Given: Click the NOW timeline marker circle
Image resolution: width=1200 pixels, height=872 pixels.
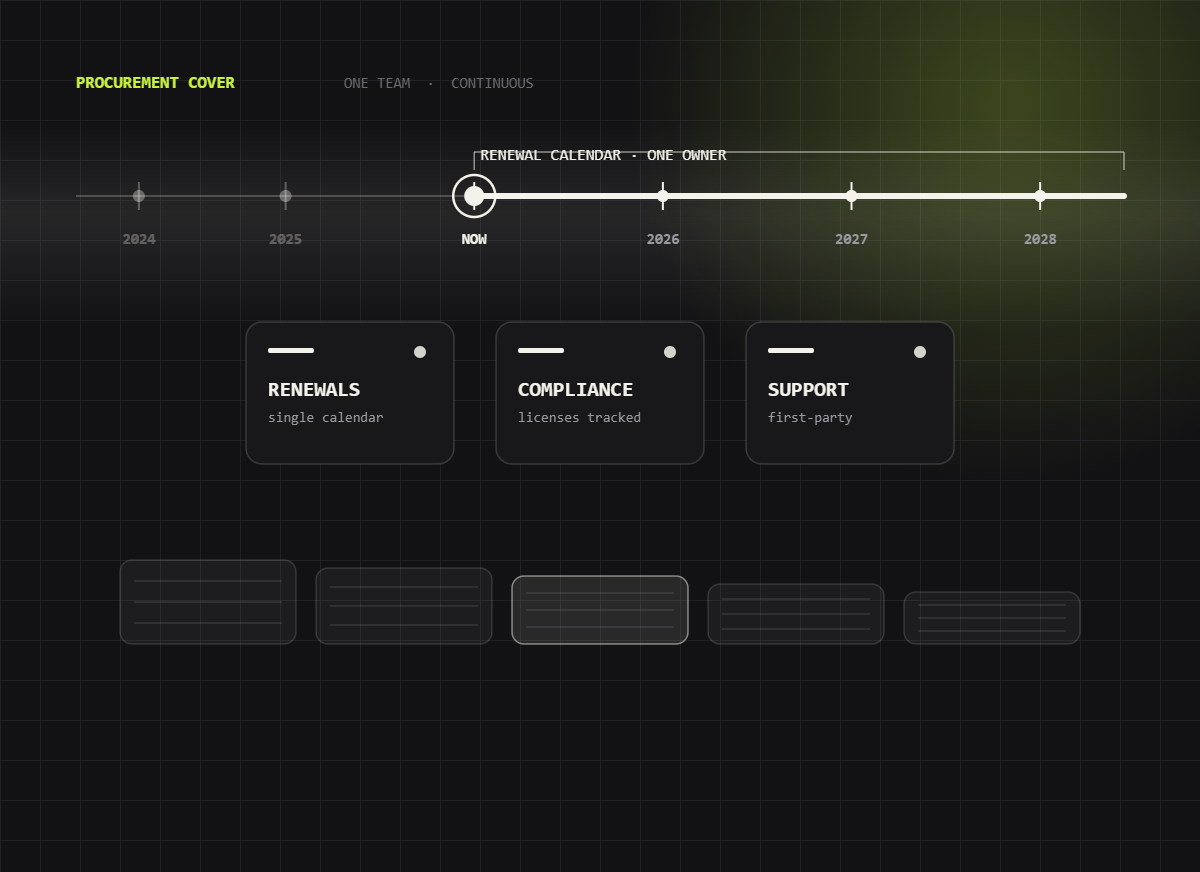Looking at the screenshot, I should pyautogui.click(x=474, y=196).
